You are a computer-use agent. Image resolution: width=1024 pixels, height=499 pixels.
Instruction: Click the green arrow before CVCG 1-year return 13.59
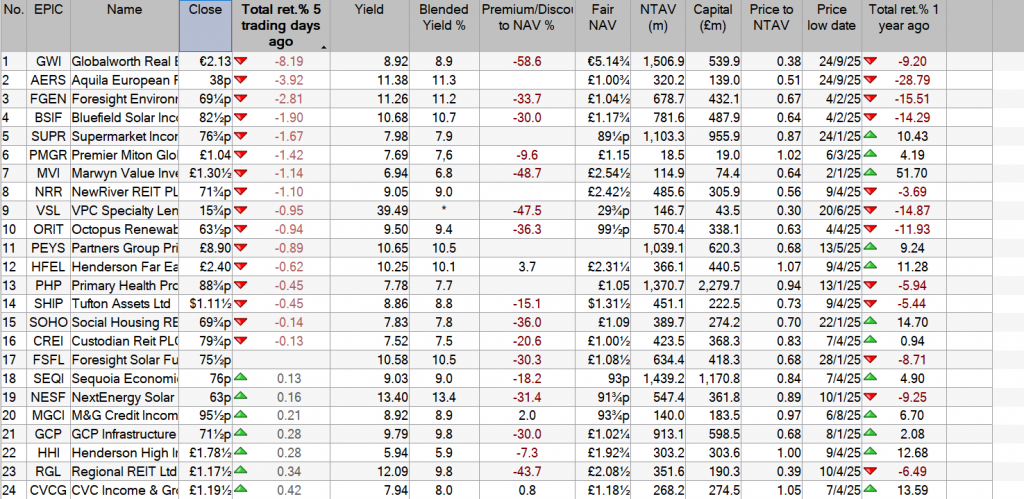click(871, 489)
